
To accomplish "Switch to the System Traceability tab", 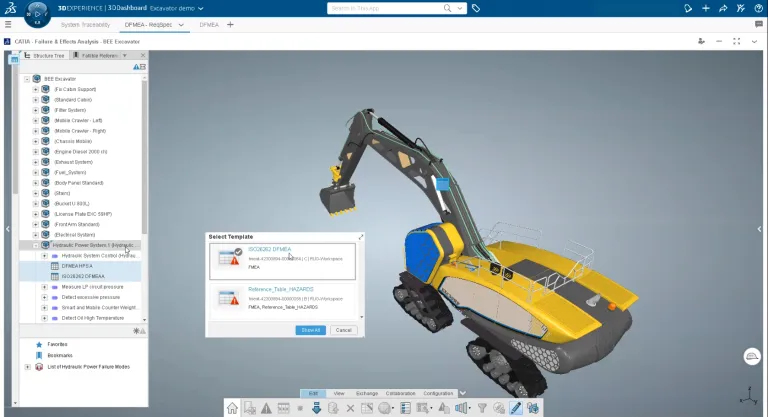I will [85, 25].
